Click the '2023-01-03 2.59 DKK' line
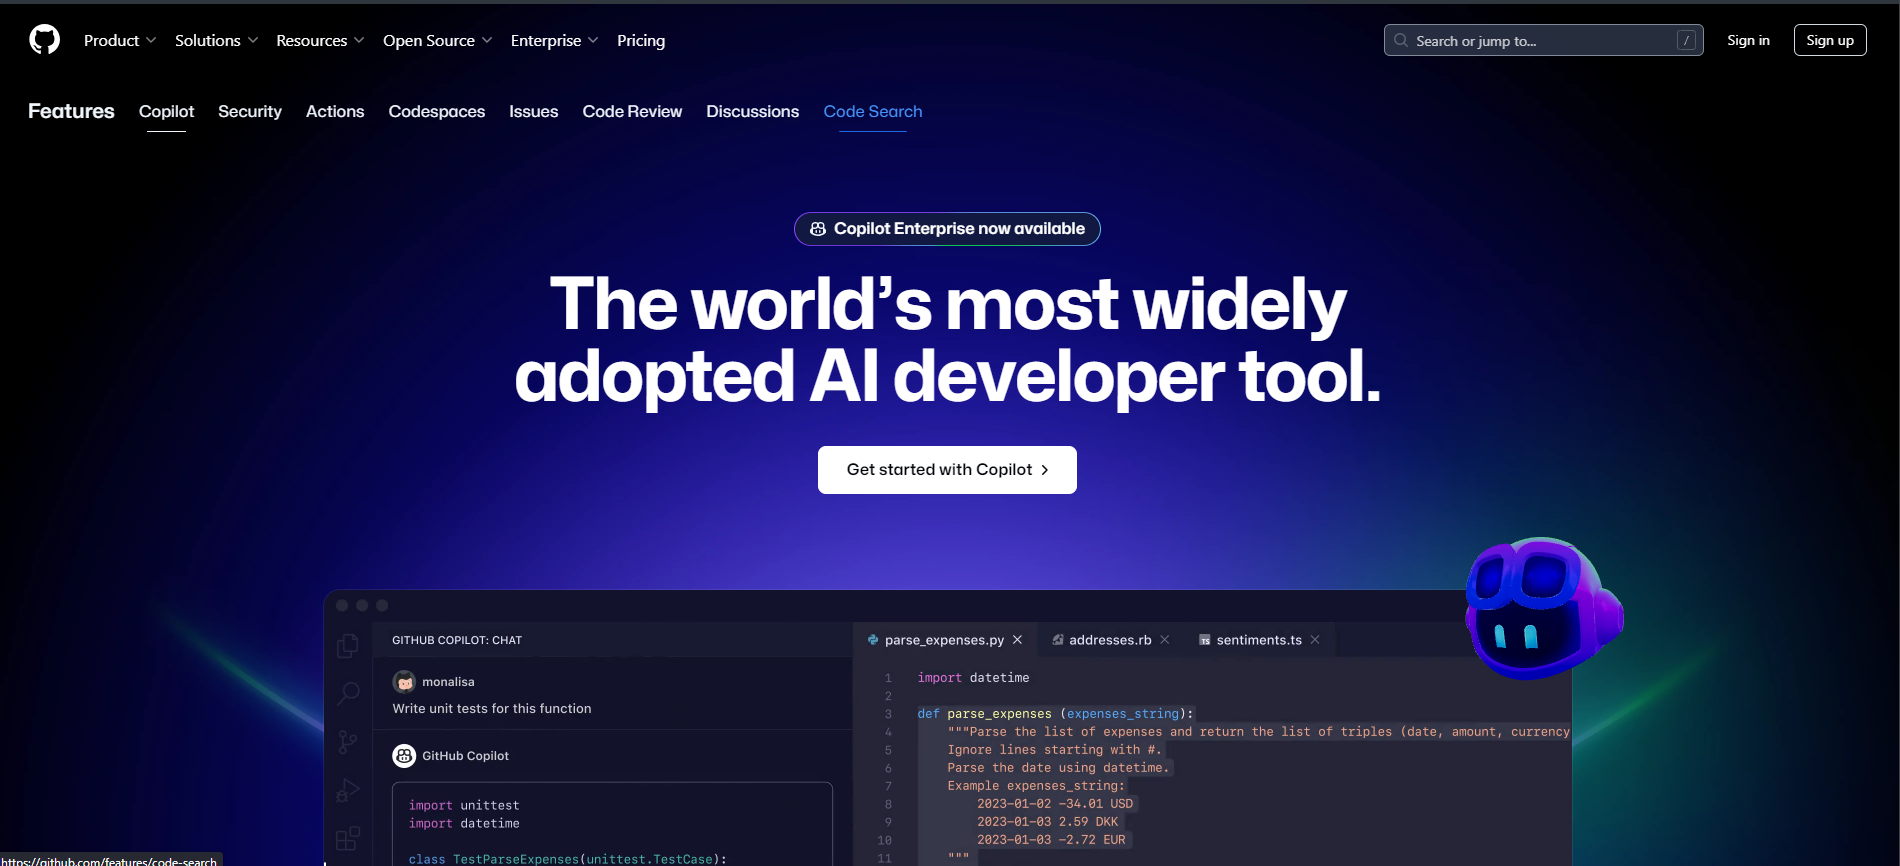1900x866 pixels. tap(1047, 822)
